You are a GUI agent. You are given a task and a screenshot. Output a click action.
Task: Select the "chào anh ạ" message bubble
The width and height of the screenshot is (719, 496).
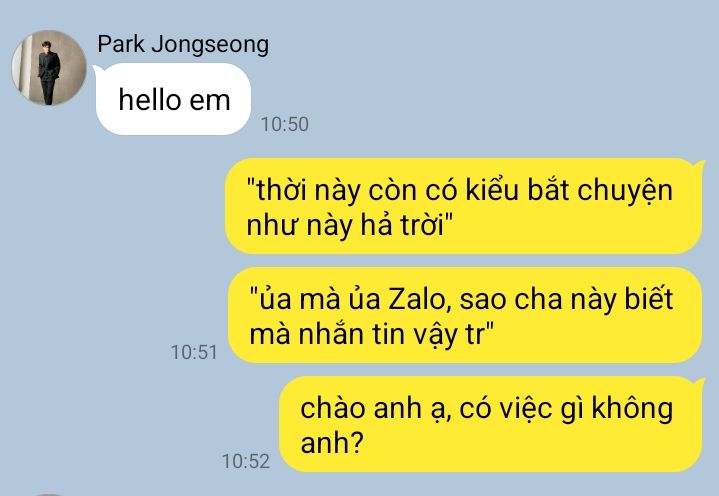(x=491, y=424)
